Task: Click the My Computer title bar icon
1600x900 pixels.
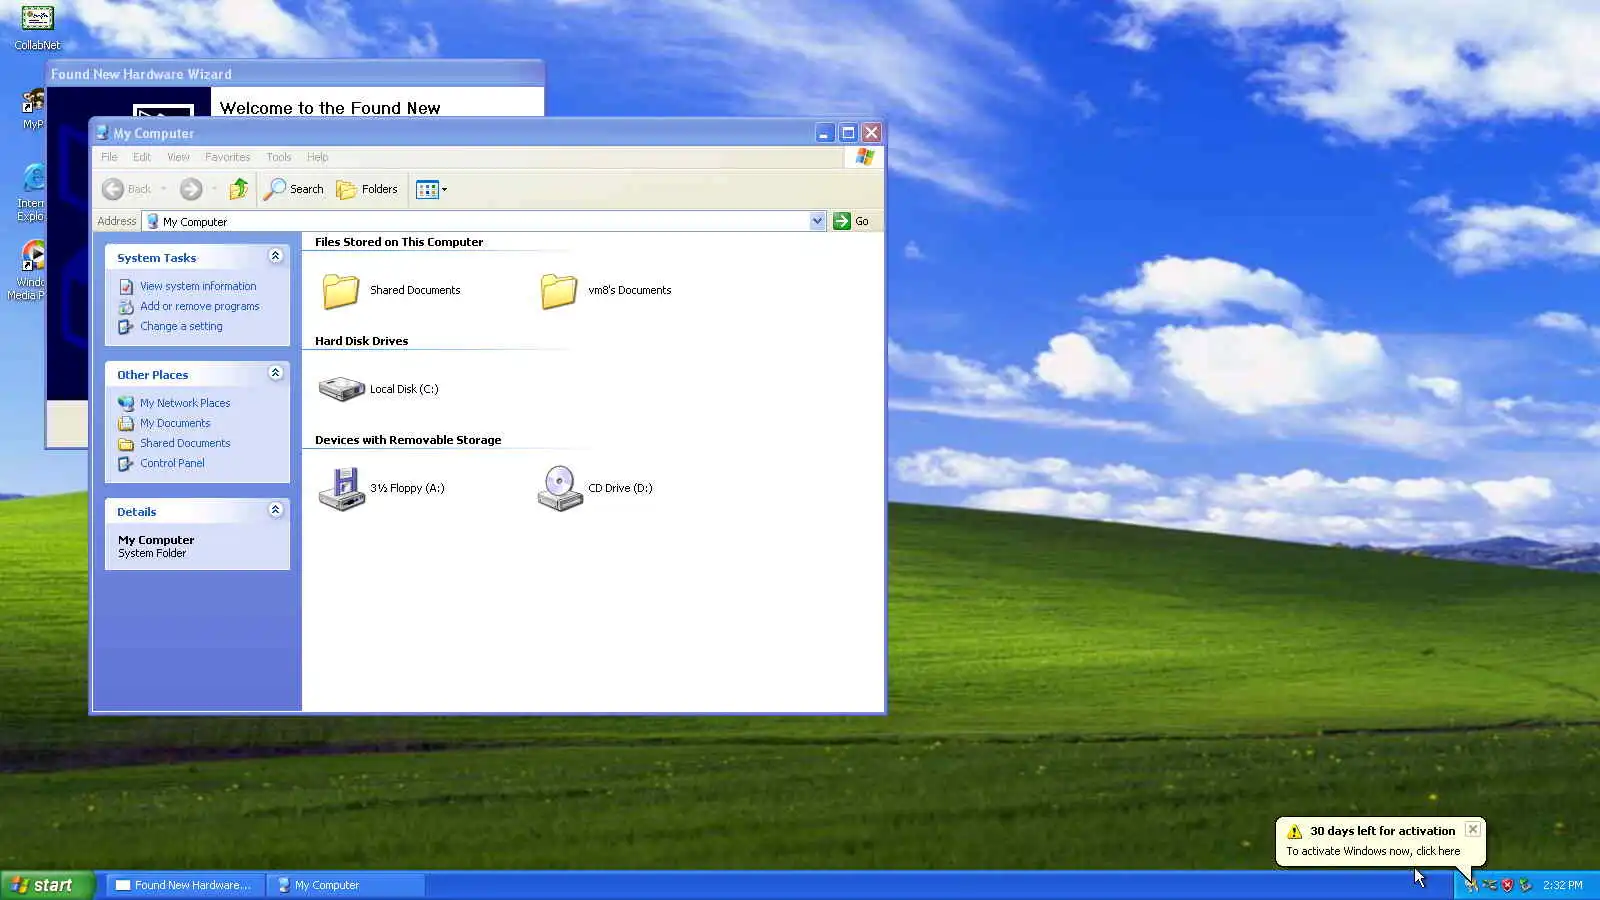Action: tap(102, 132)
